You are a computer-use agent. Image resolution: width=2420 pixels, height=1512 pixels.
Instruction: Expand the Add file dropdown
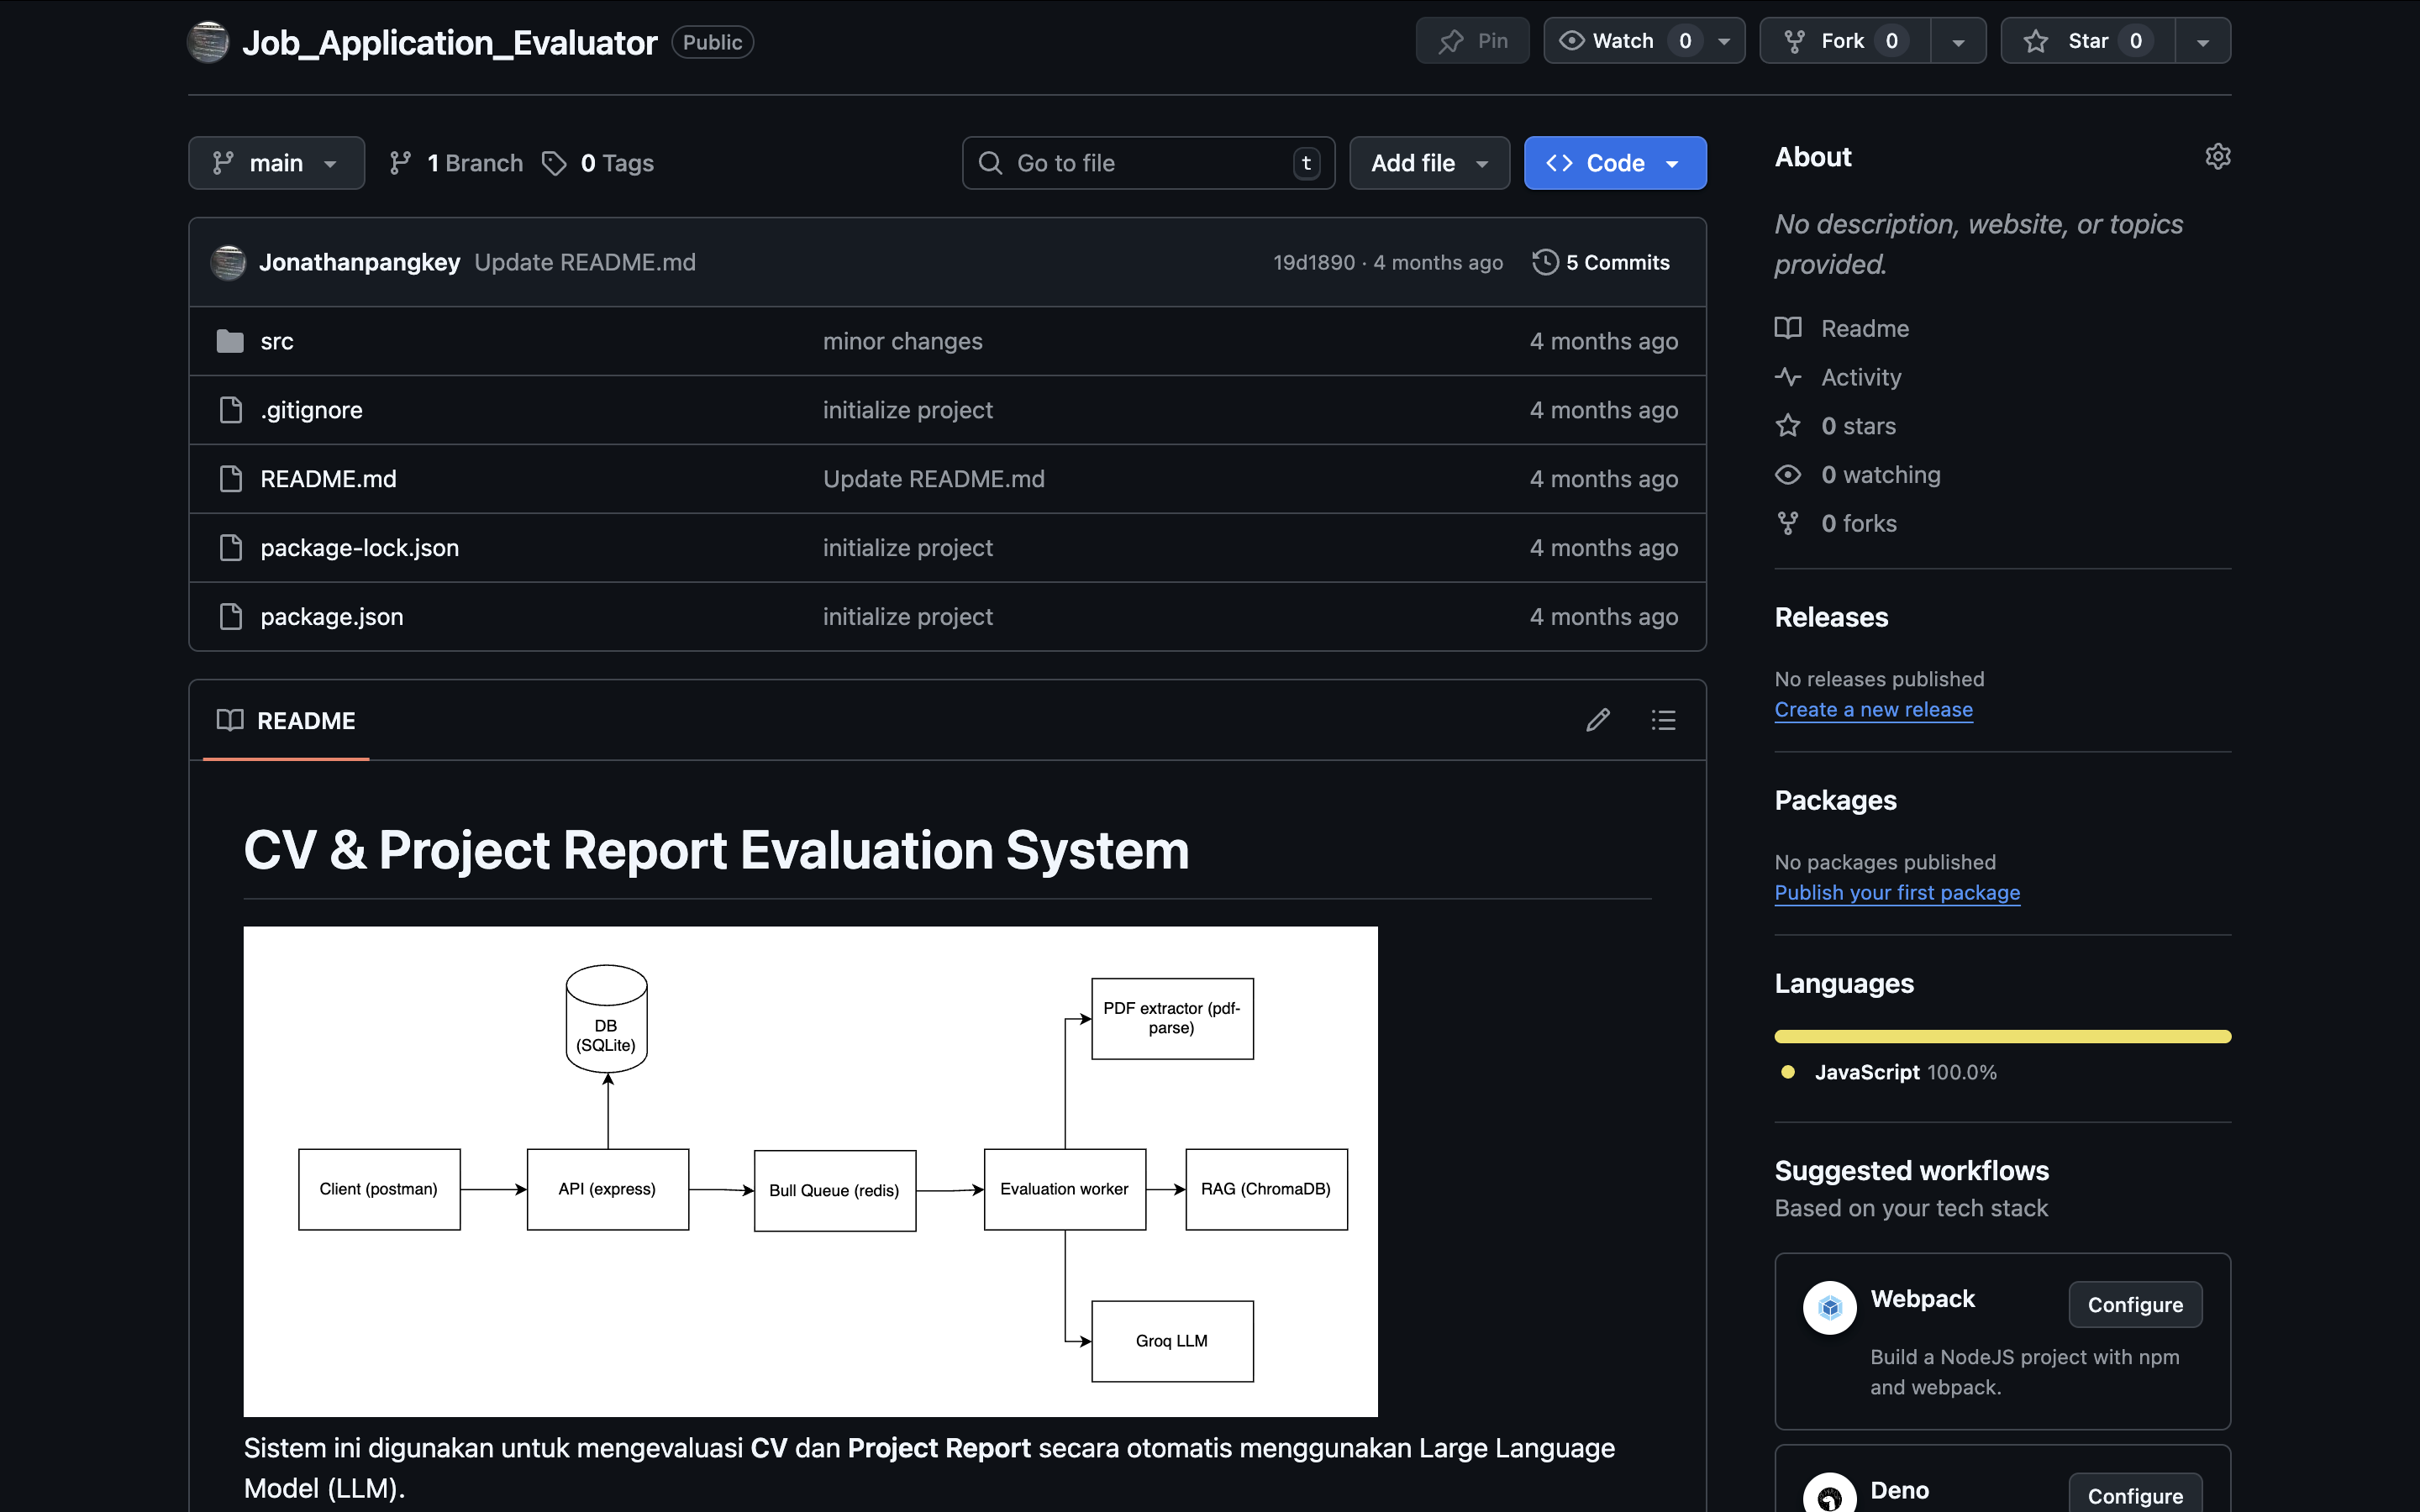pyautogui.click(x=1429, y=163)
